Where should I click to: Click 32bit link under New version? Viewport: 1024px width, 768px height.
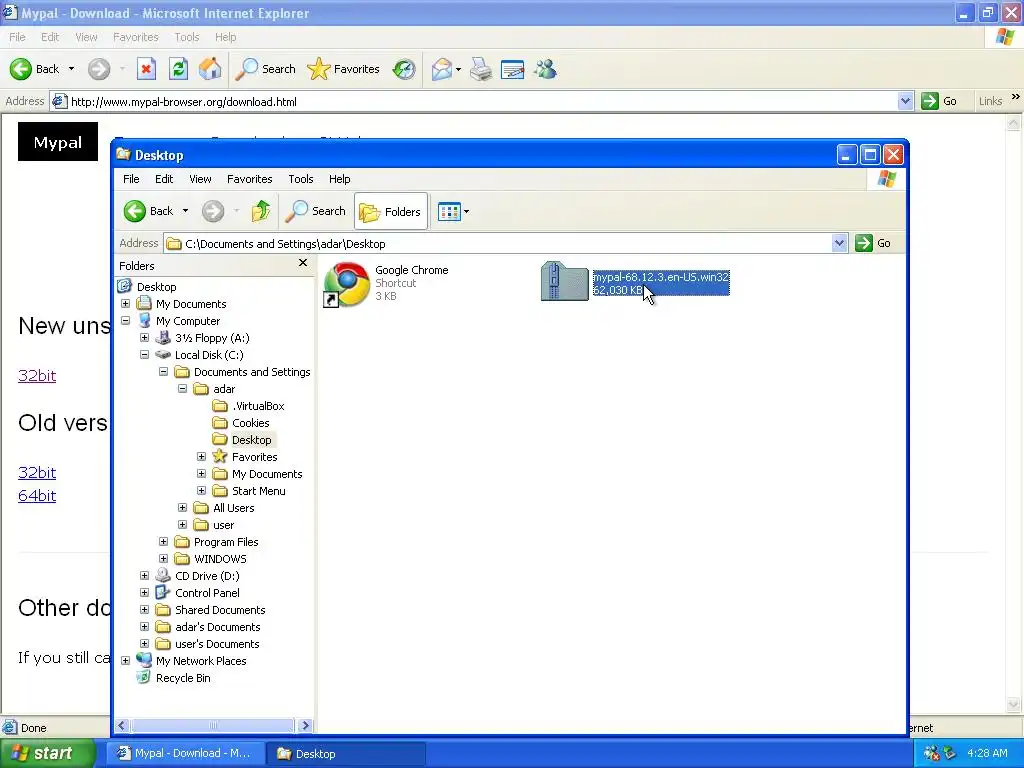37,376
